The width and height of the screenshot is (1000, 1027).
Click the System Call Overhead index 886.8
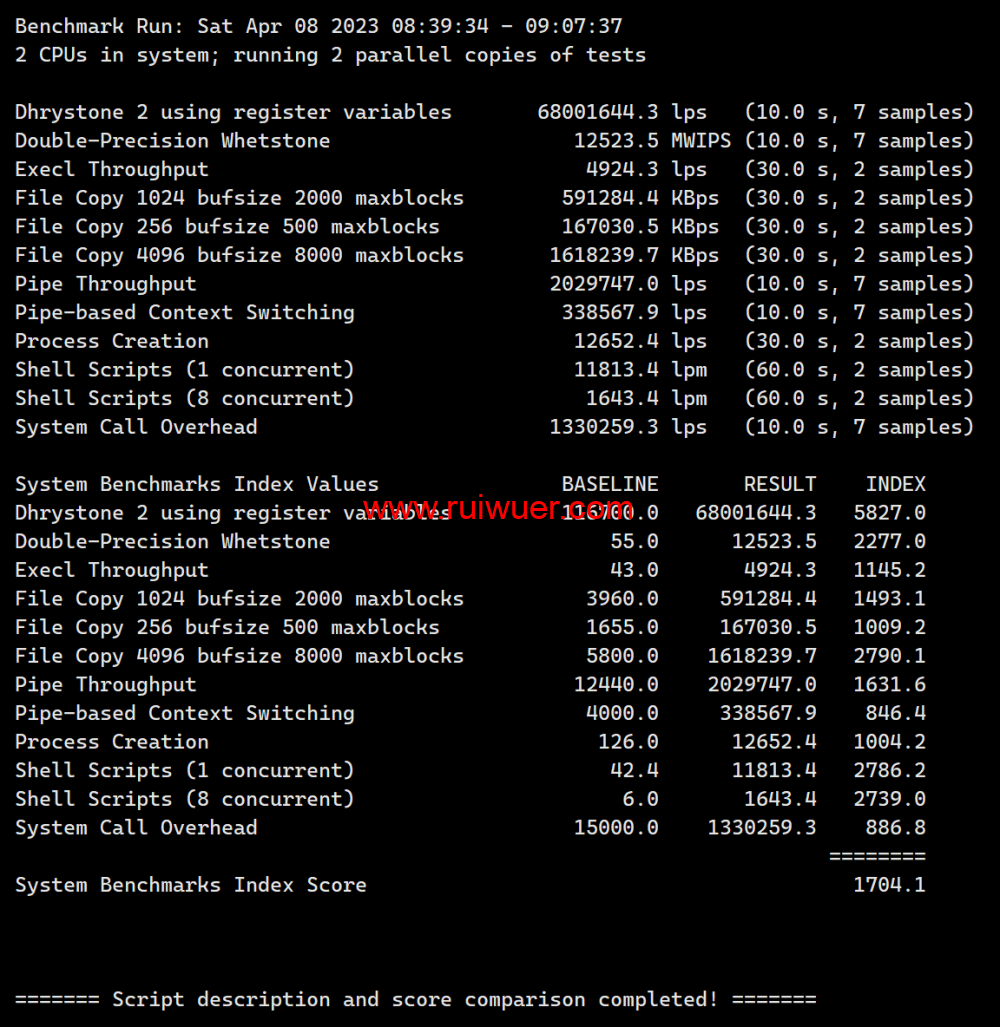pyautogui.click(x=895, y=828)
